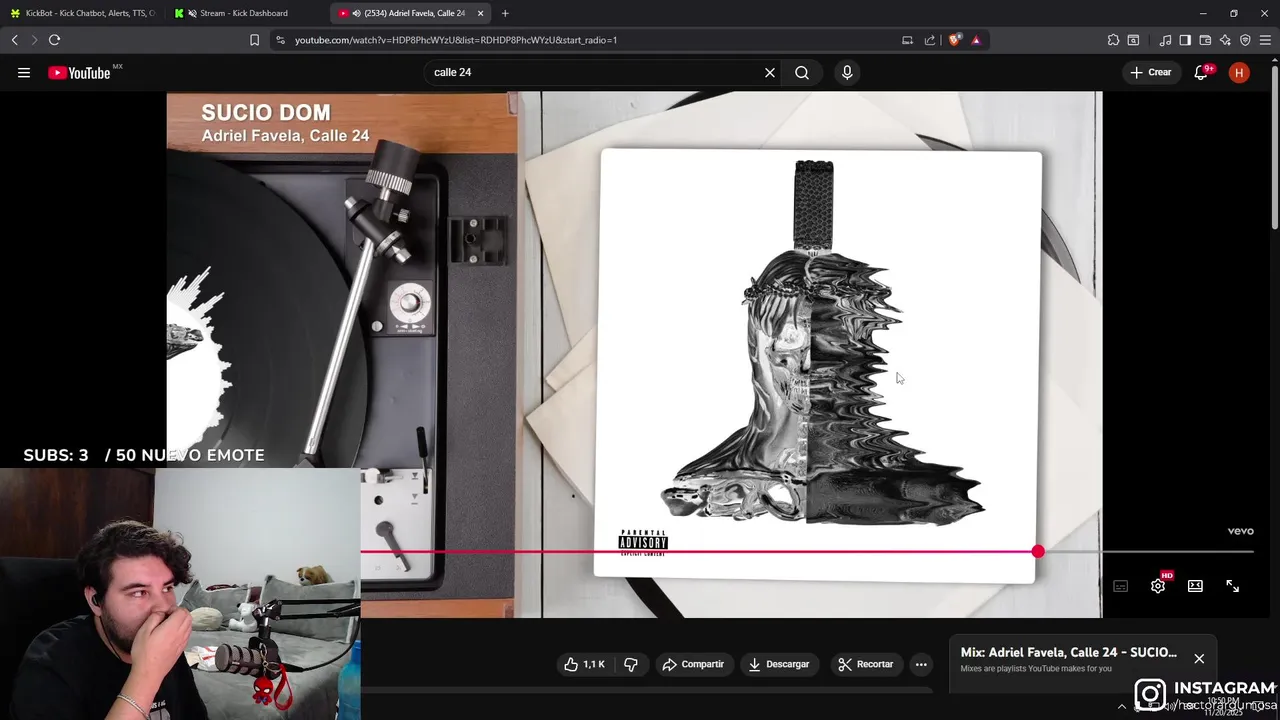Toggle subtitles on the player
Screen dimensions: 1280x720
pos(1120,586)
